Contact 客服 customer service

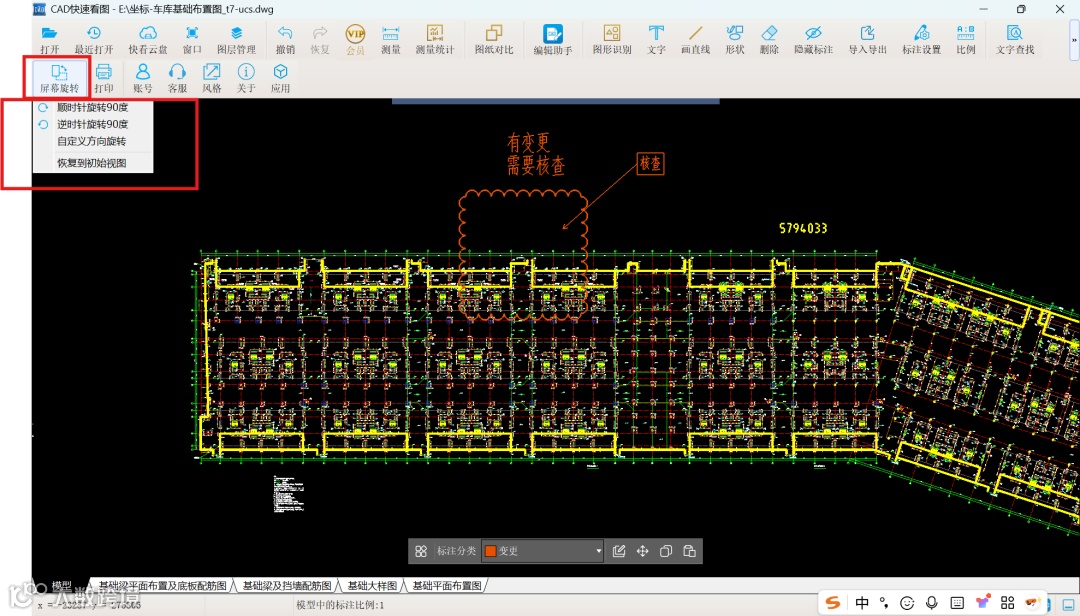click(178, 78)
